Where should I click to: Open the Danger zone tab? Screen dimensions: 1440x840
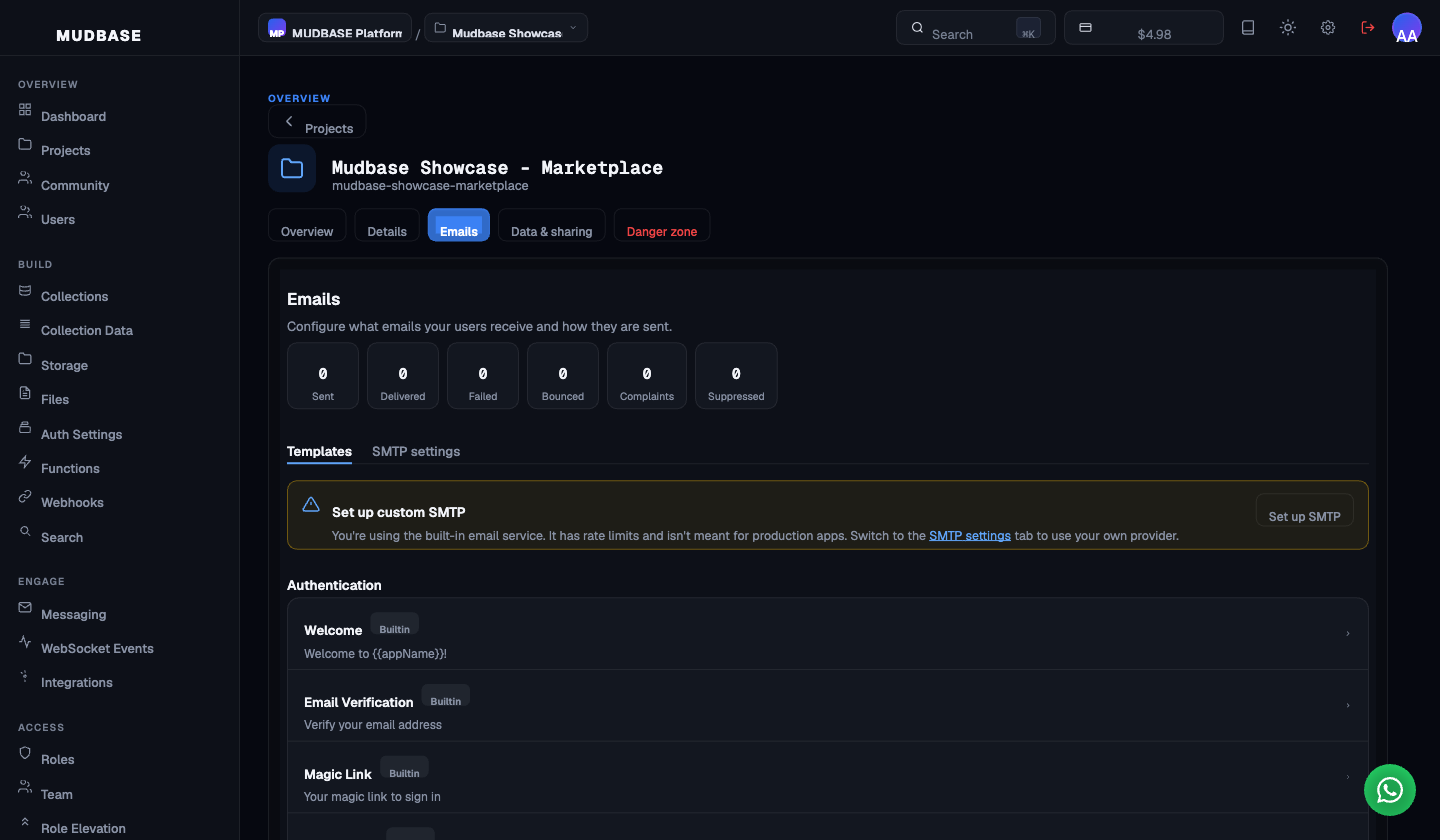tap(662, 225)
